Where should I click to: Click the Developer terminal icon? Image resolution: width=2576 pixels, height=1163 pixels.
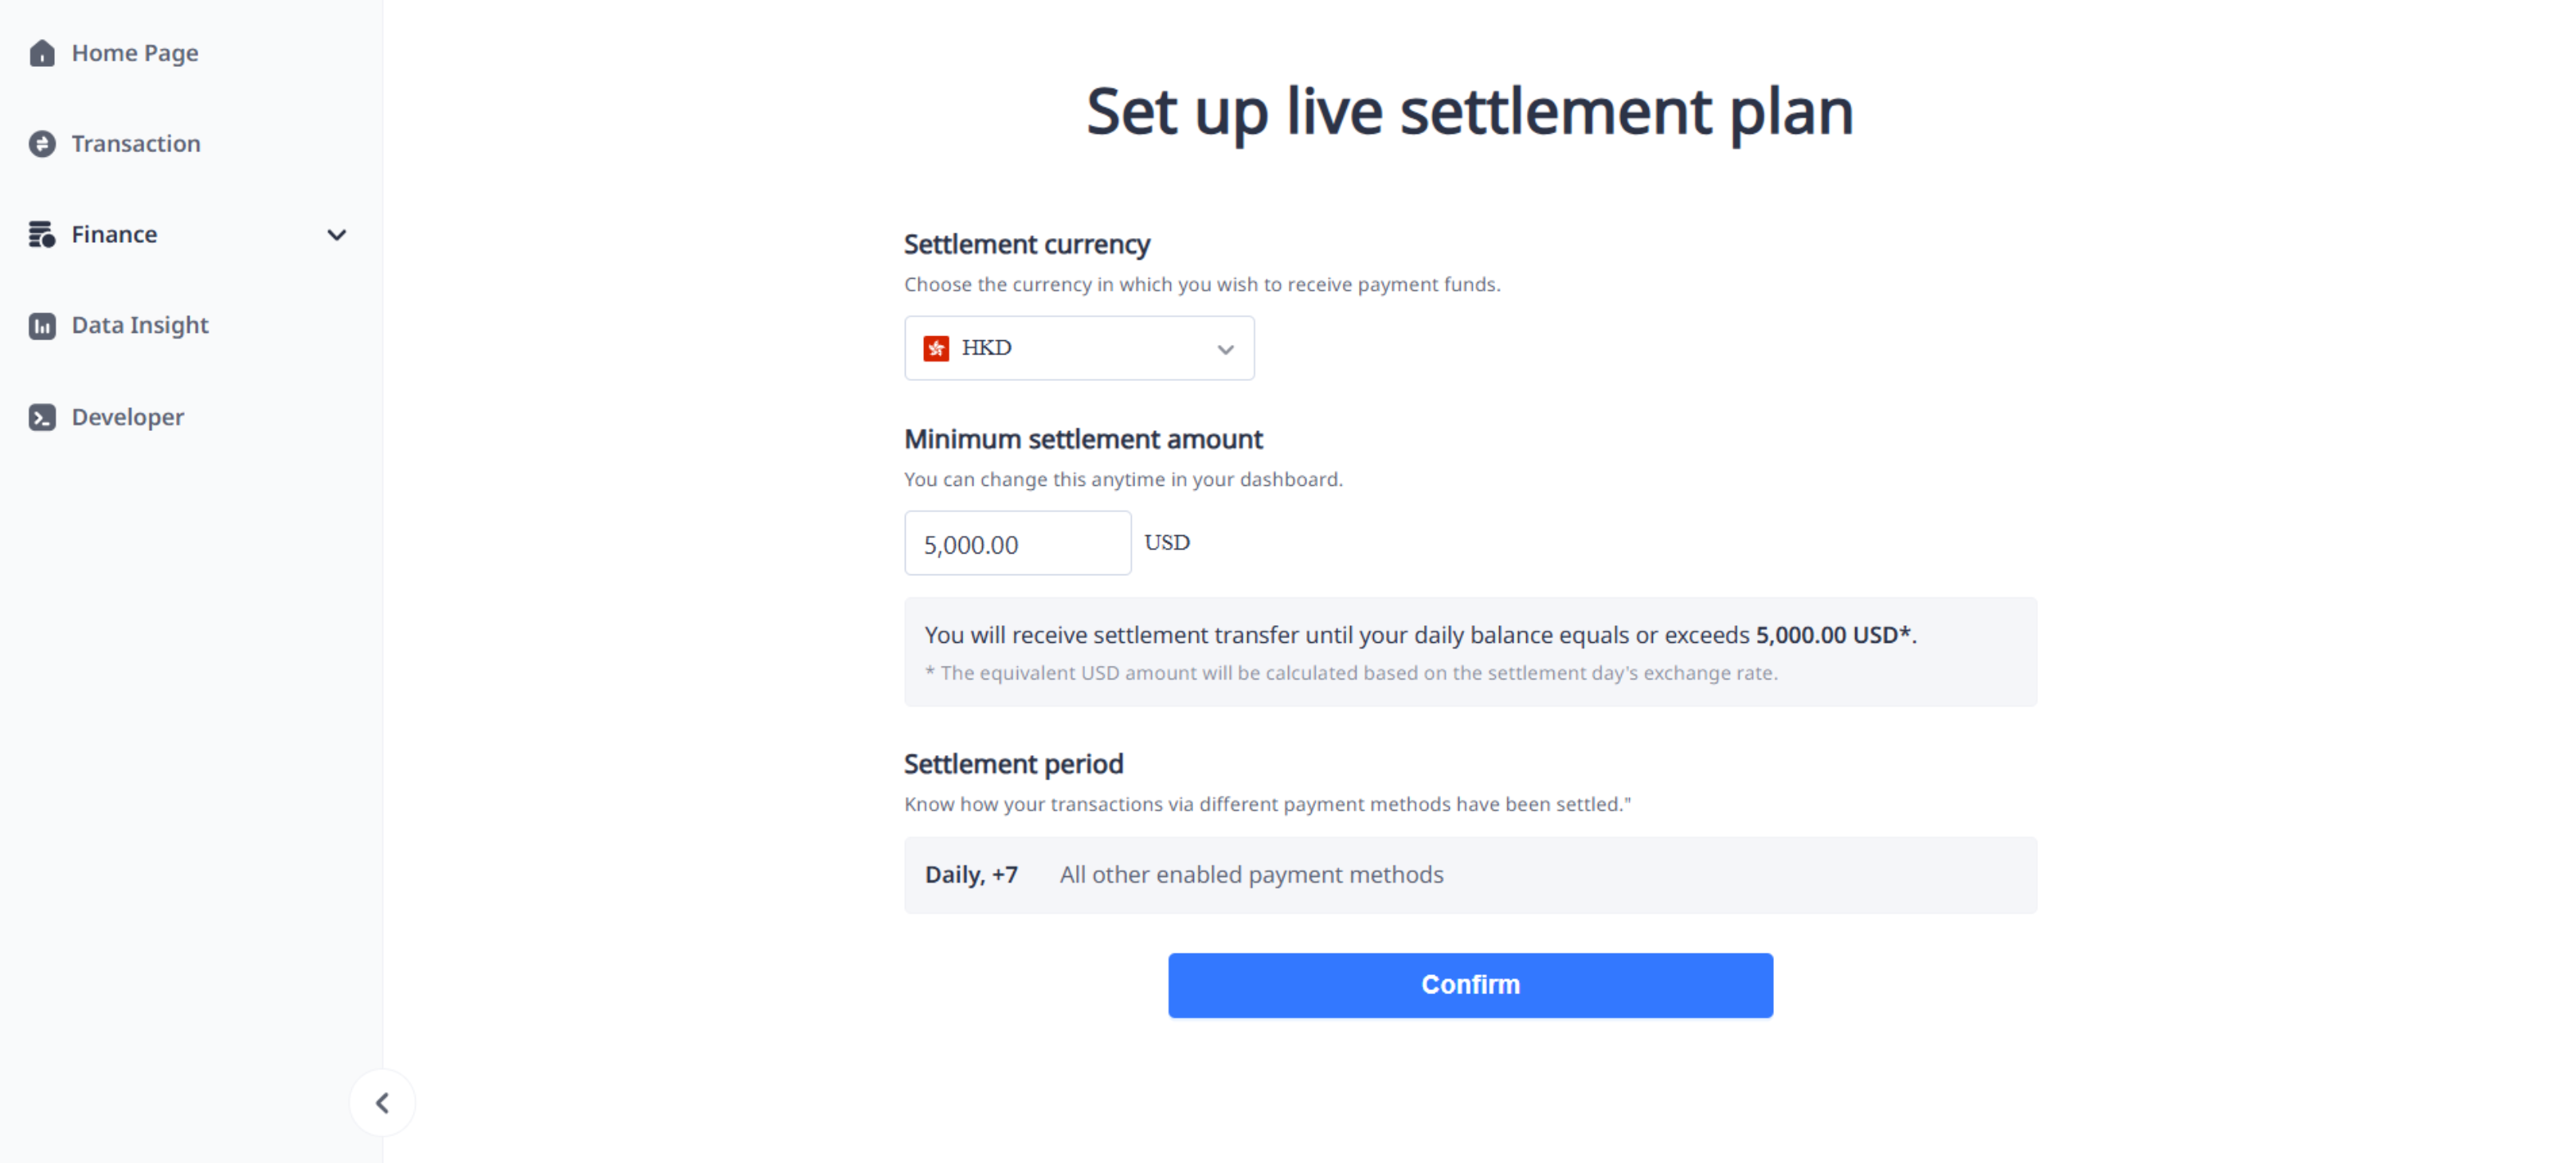pyautogui.click(x=42, y=417)
